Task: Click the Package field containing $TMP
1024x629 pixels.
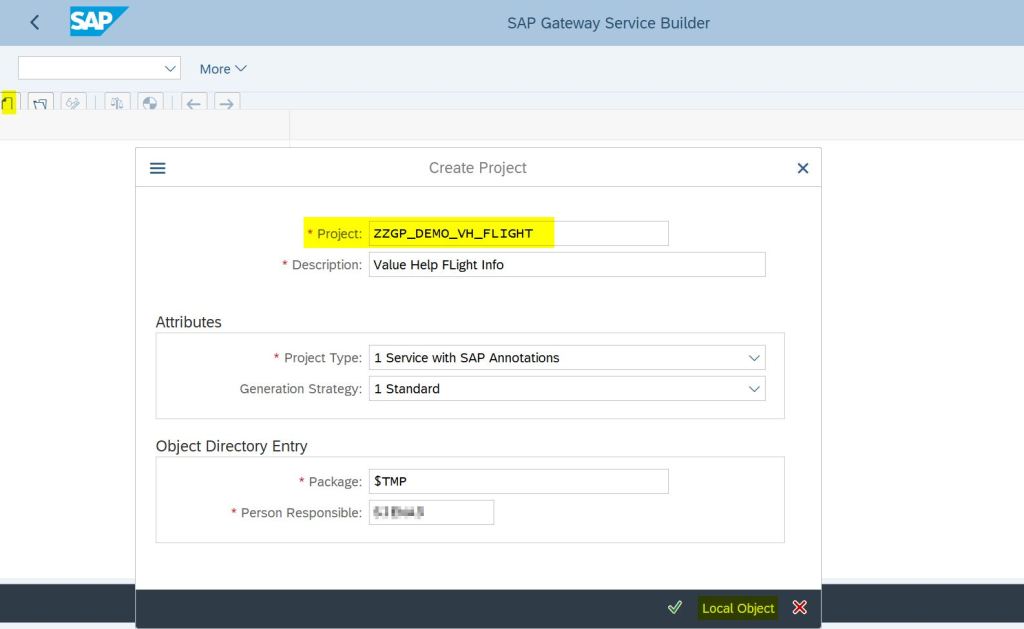Action: pos(518,482)
